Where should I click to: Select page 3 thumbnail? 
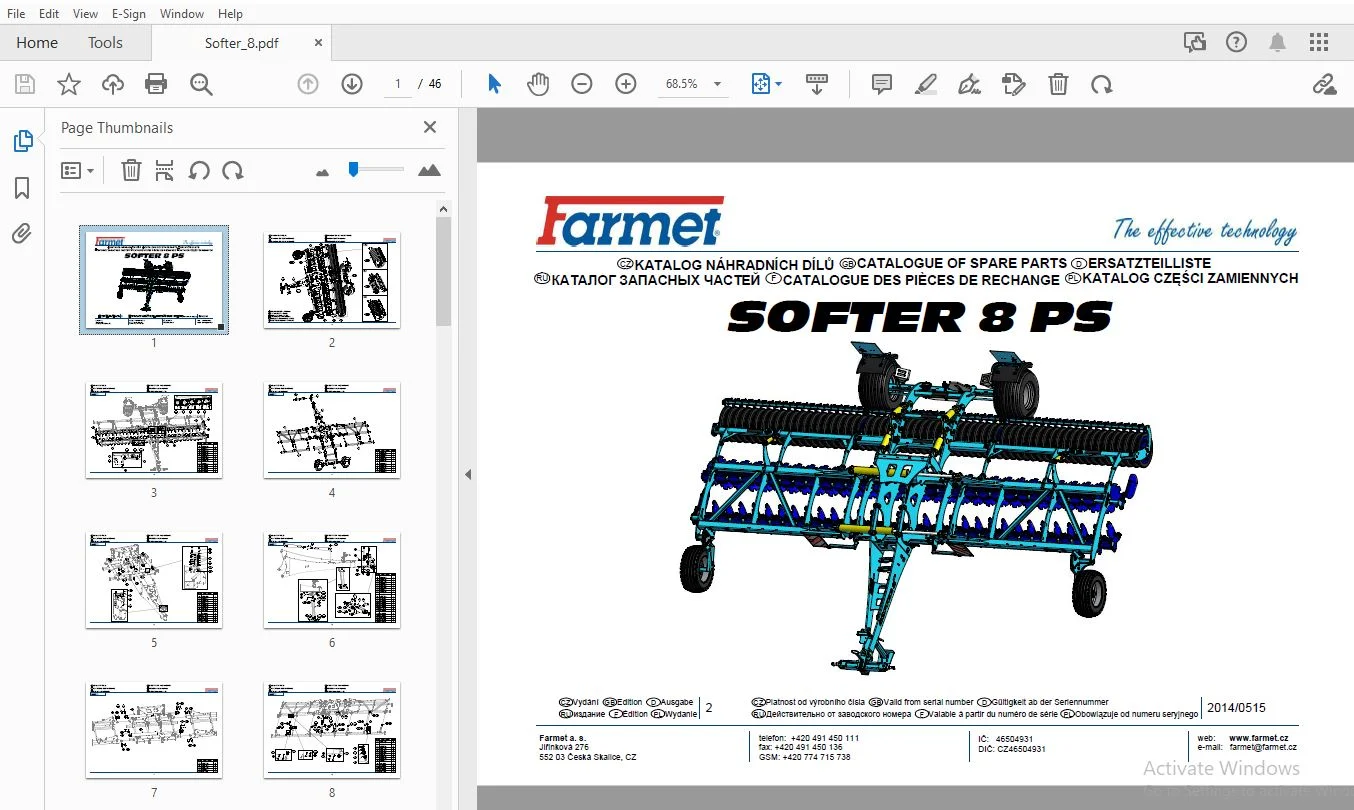point(154,430)
